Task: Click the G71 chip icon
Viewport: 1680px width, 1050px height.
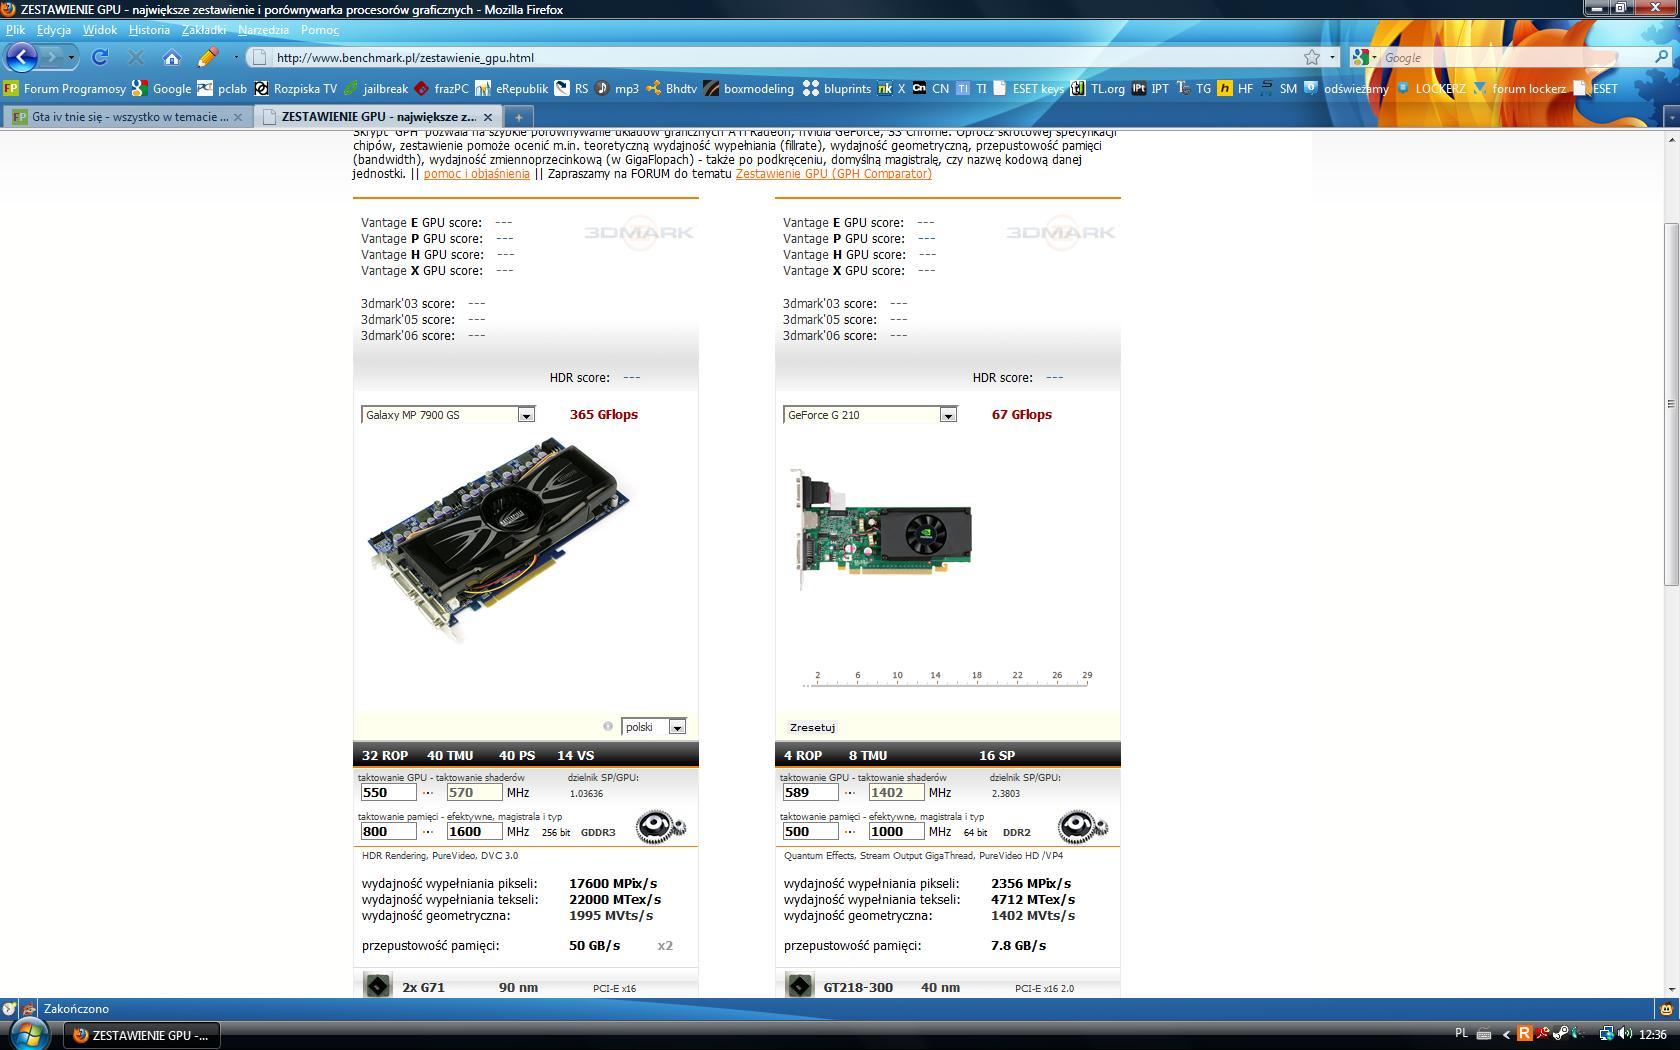Action: [378, 986]
